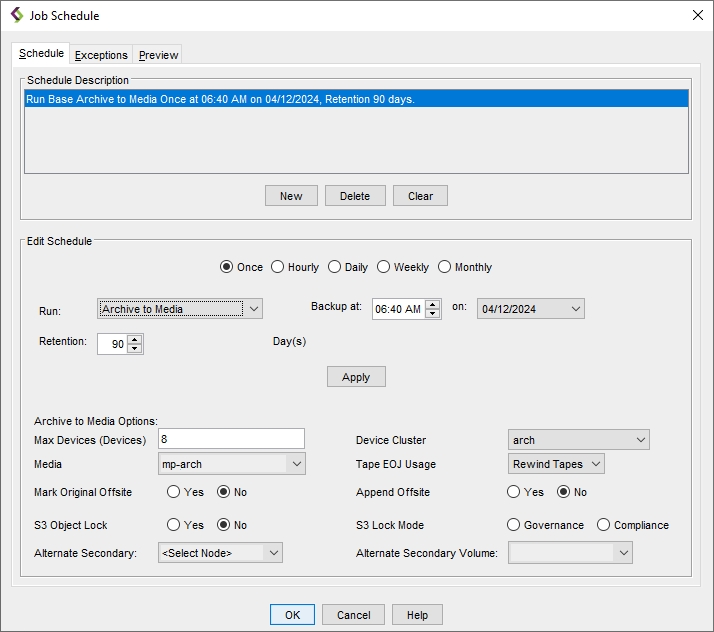
Task: Select the Weekly schedule frequency
Action: [x=384, y=267]
